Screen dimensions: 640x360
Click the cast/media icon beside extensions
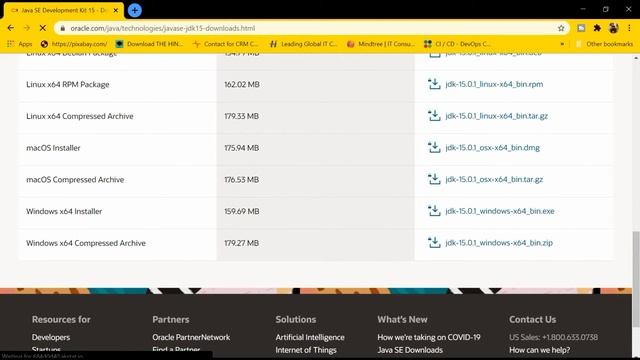[x=581, y=28]
